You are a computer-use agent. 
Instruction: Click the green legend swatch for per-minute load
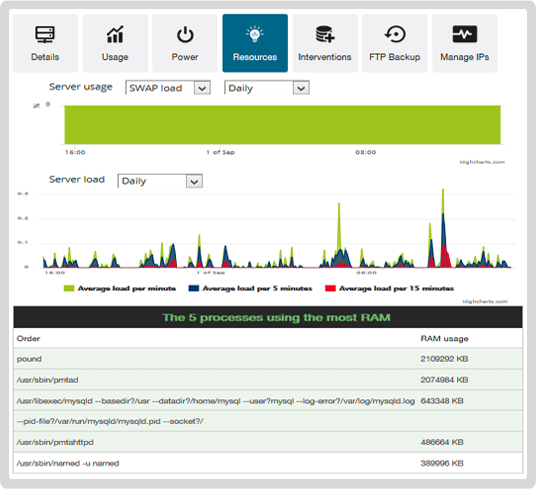pos(69,288)
